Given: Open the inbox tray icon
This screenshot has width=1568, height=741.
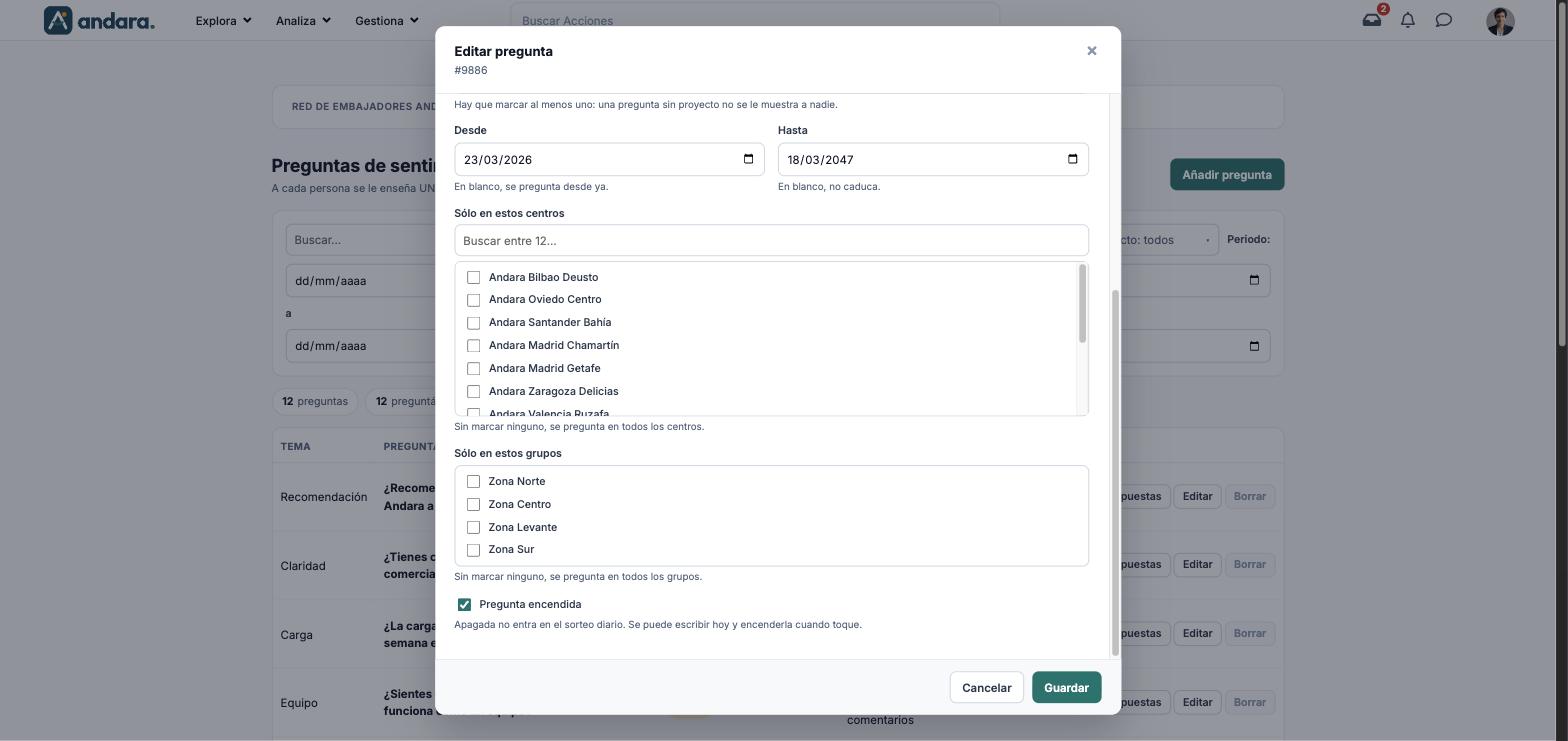Looking at the screenshot, I should click(1372, 20).
